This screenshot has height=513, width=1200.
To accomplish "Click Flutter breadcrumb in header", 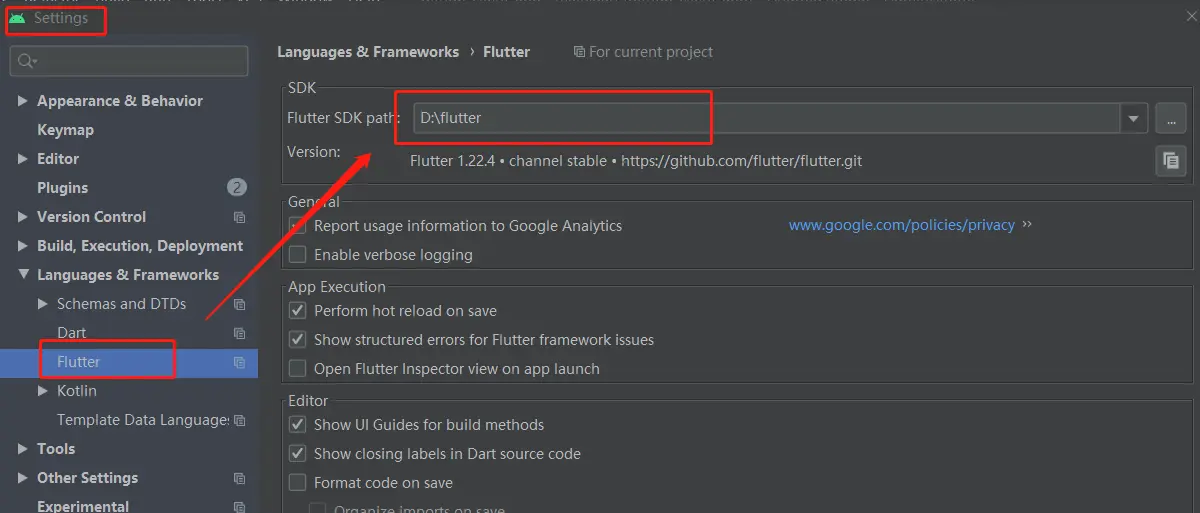I will coord(506,52).
